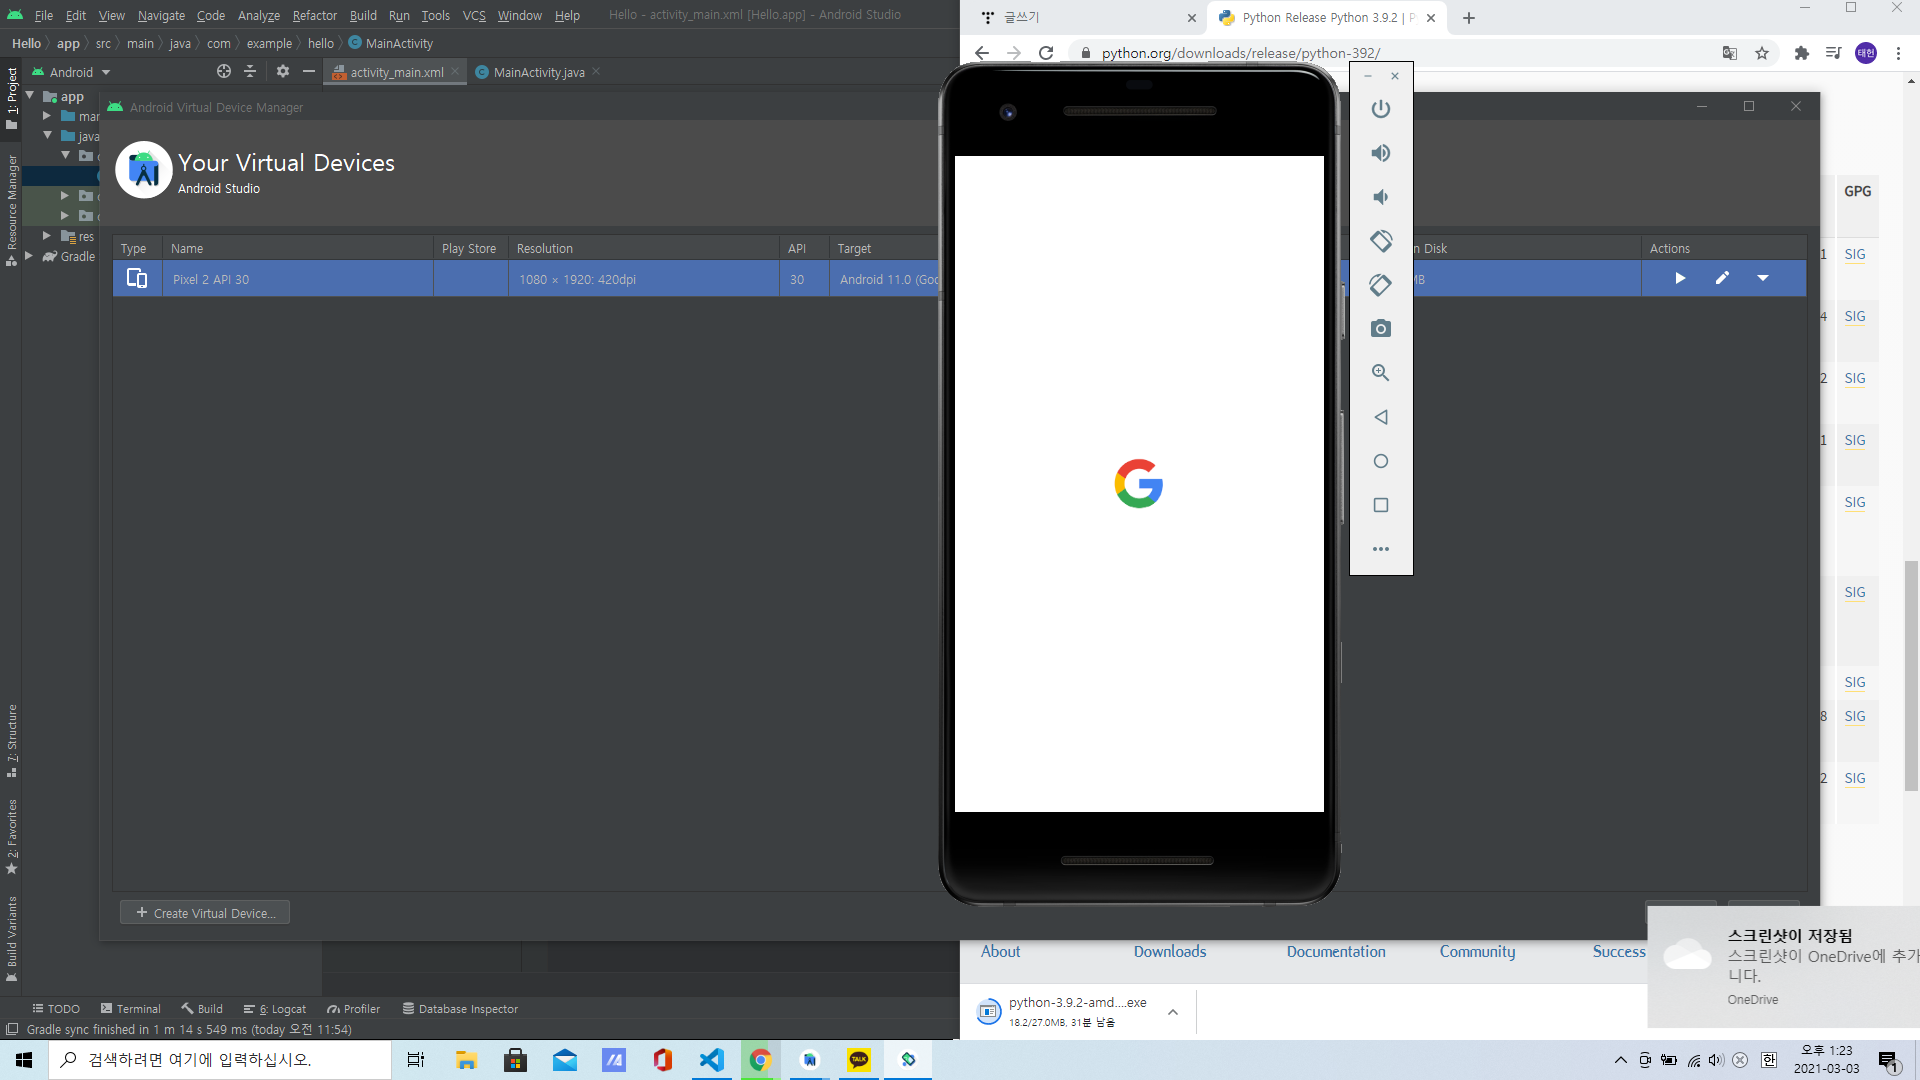Open the Build menu

point(363,15)
